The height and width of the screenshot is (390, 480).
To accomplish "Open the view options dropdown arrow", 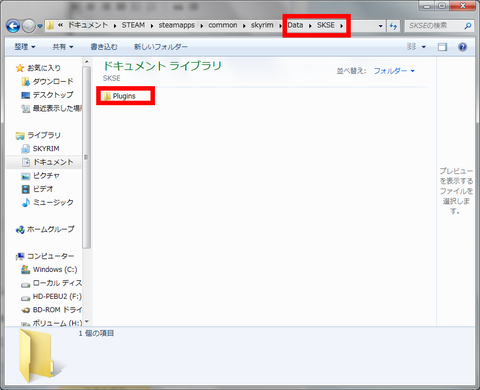I will pyautogui.click(x=424, y=47).
